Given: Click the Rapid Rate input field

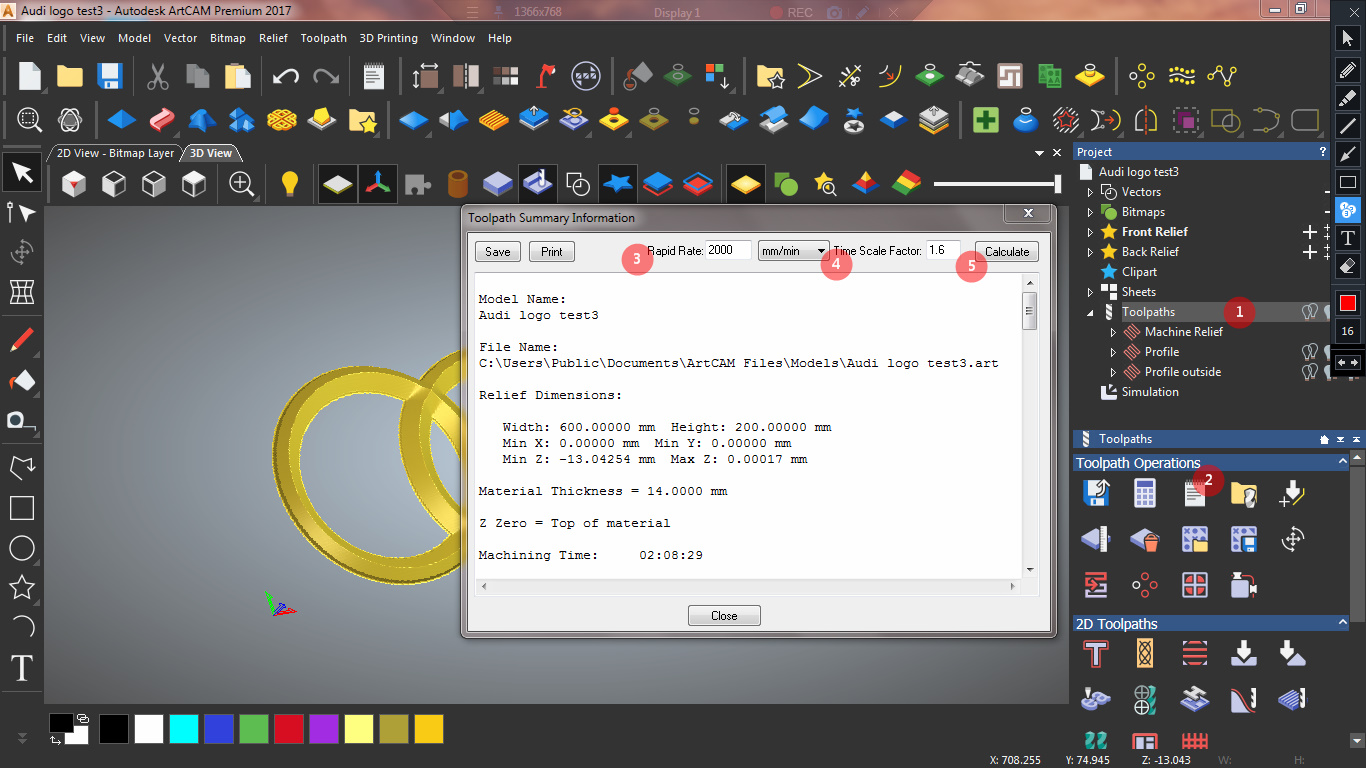Looking at the screenshot, I should click(x=729, y=250).
